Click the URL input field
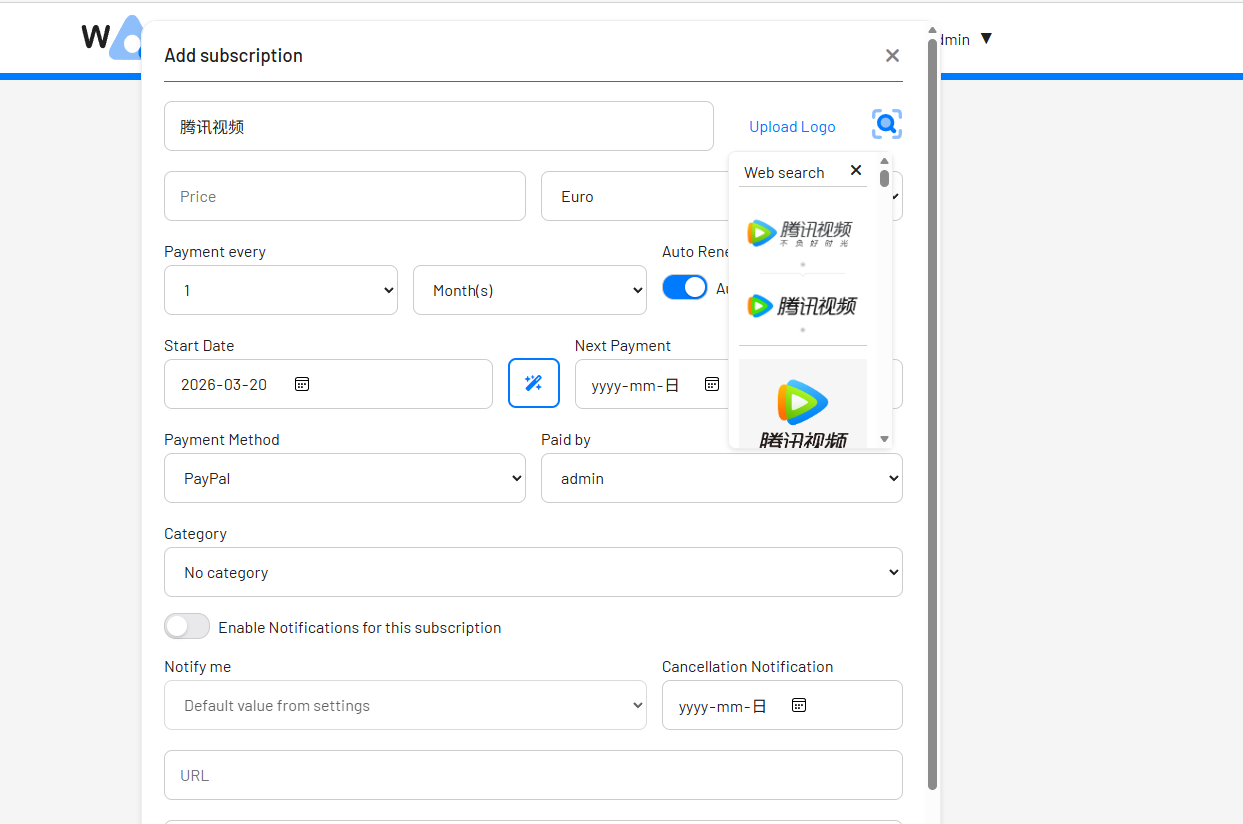The image size is (1243, 824). [x=533, y=775]
